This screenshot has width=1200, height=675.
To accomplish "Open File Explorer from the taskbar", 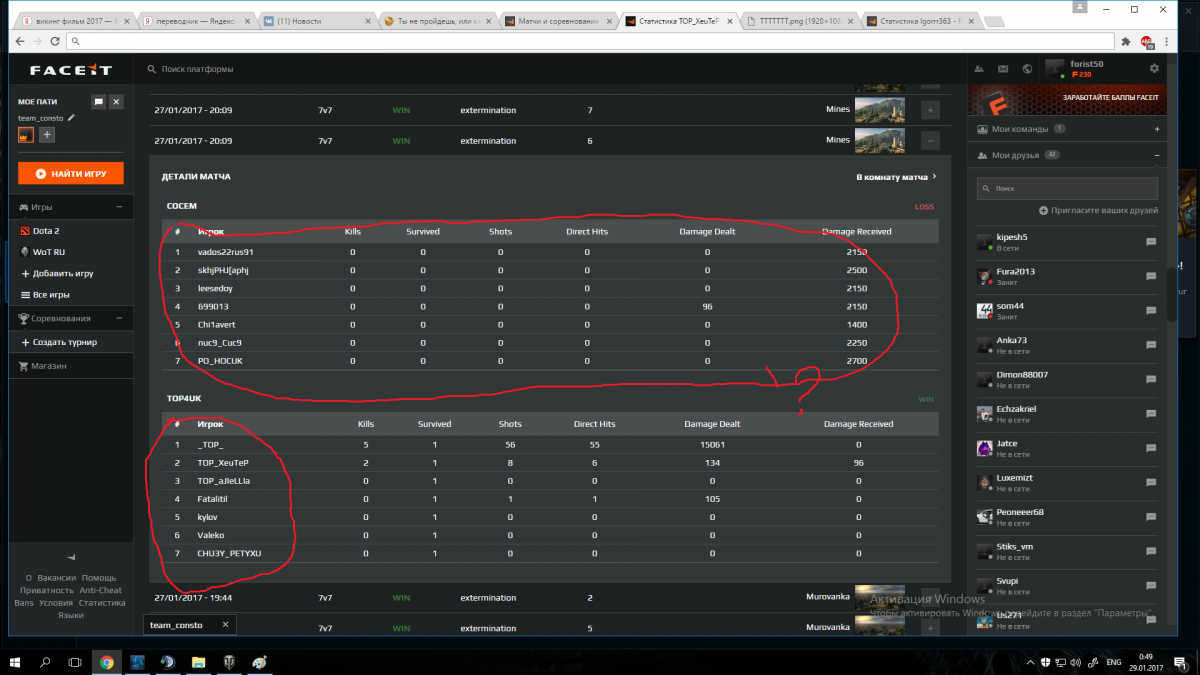I will (x=198, y=662).
